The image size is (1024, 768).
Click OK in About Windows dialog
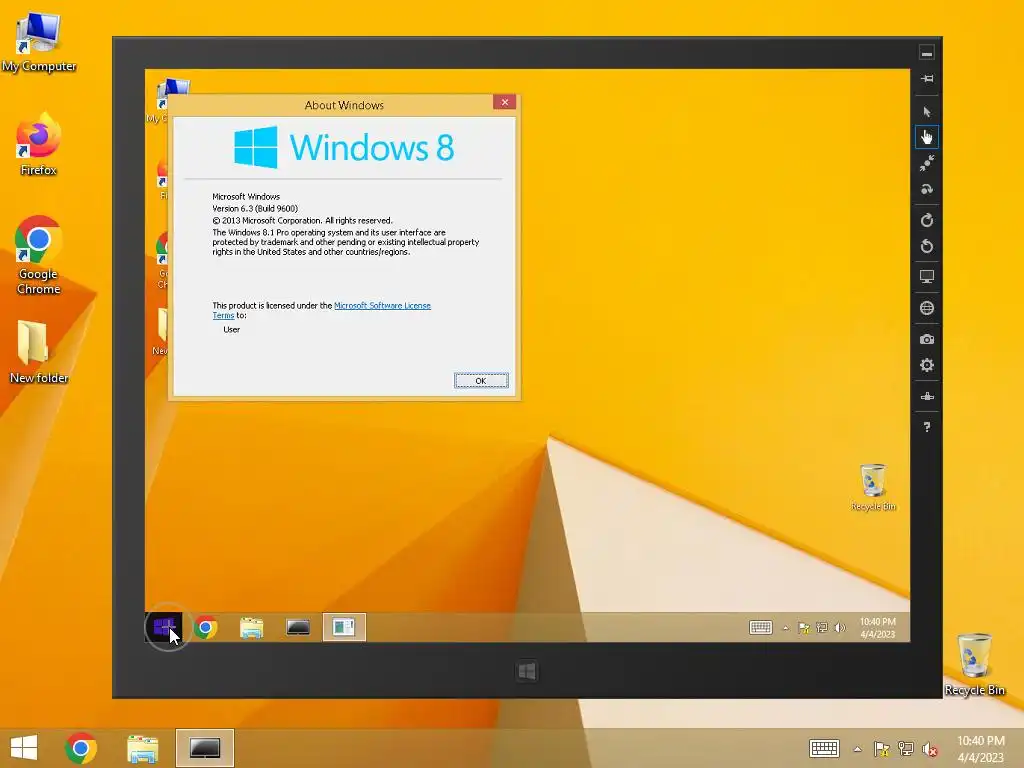click(x=481, y=381)
